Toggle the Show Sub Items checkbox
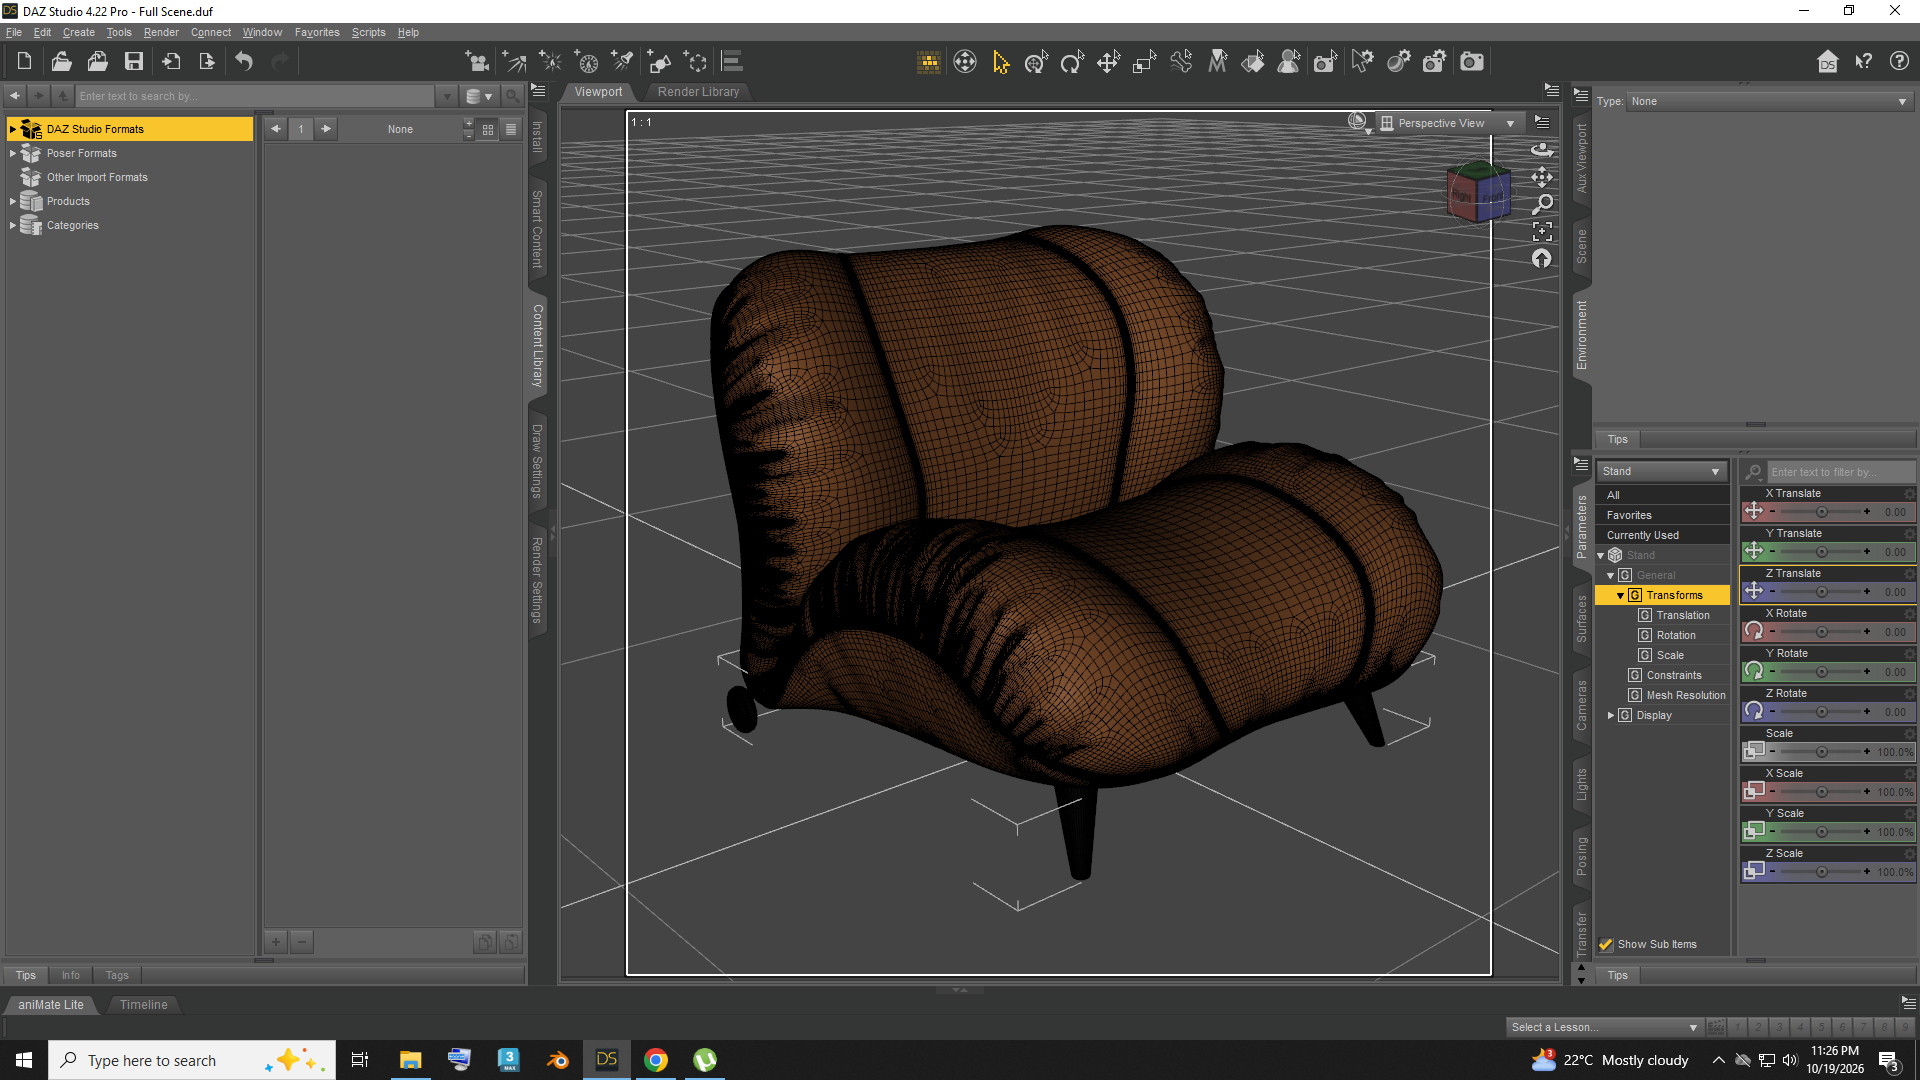Viewport: 1920px width, 1080px height. point(1606,944)
